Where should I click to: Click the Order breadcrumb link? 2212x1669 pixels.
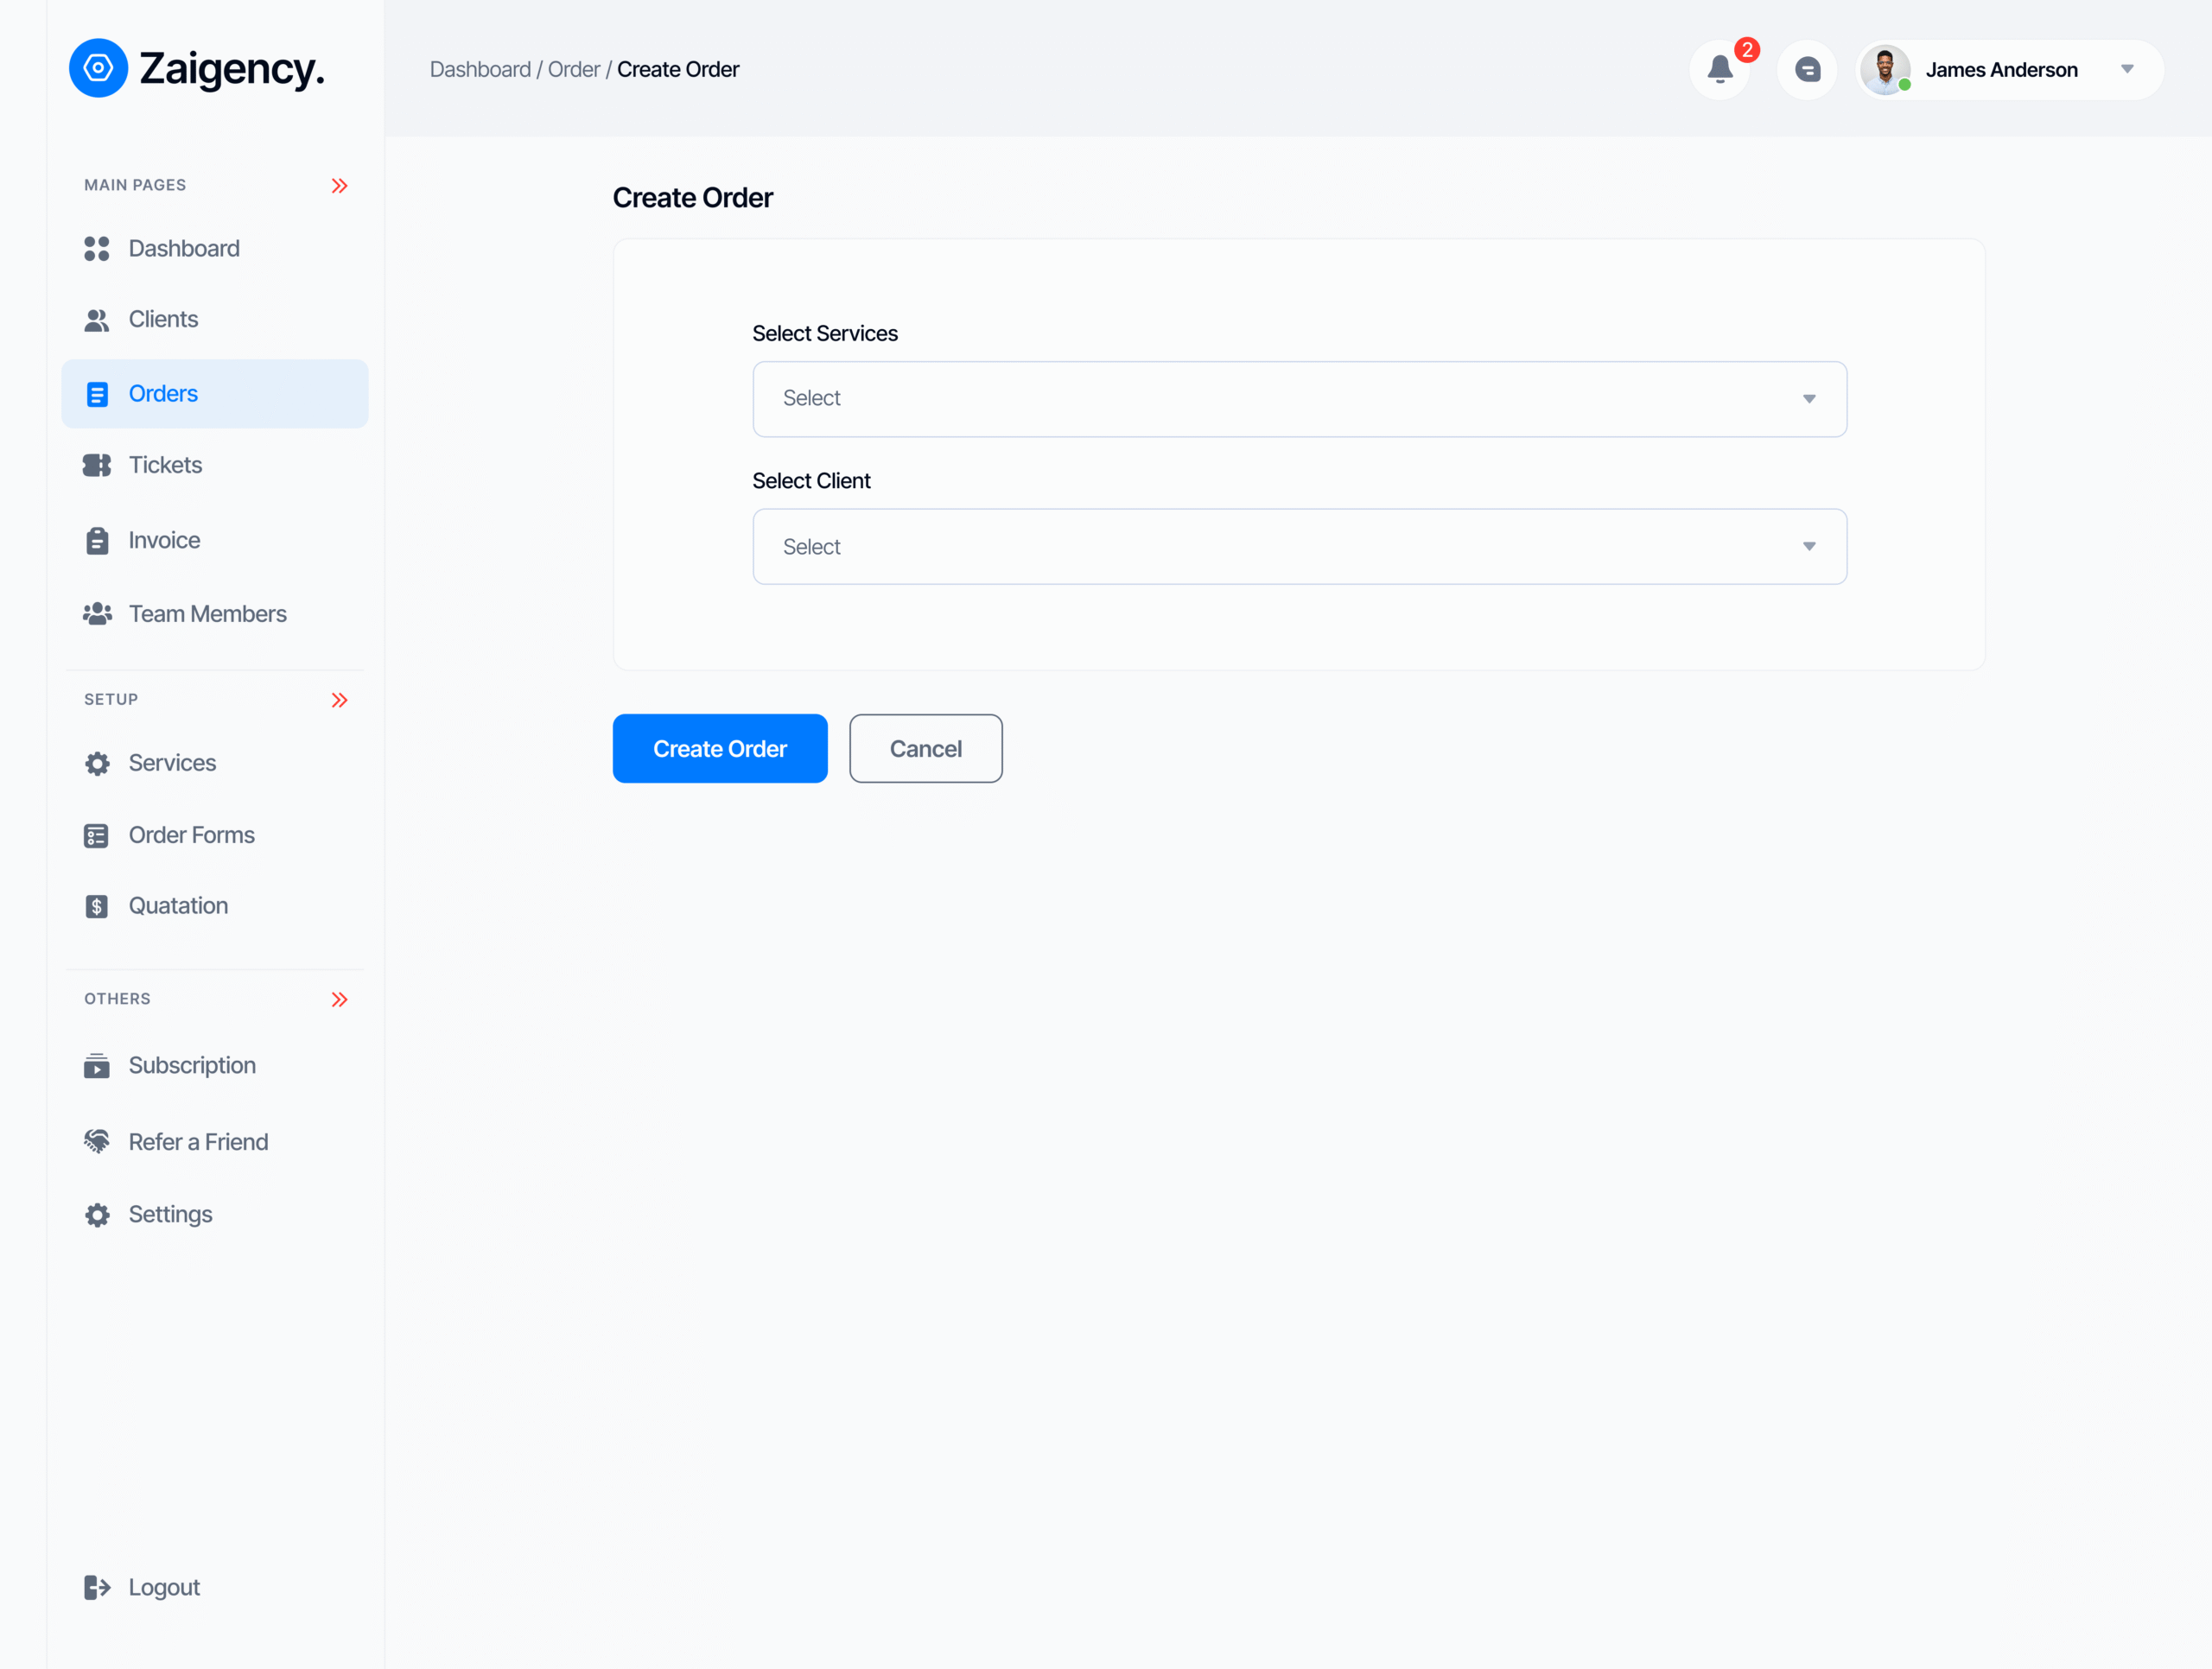[x=573, y=69]
